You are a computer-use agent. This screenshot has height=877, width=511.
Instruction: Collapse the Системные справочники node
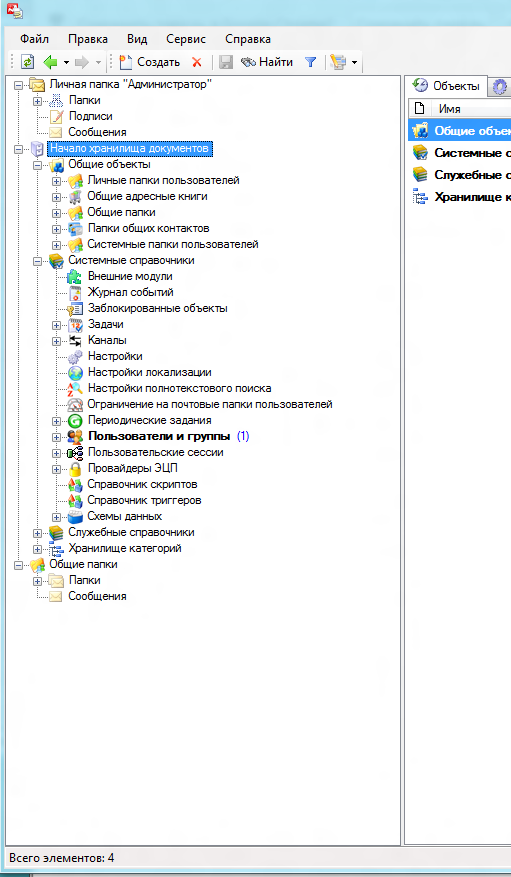[37, 261]
